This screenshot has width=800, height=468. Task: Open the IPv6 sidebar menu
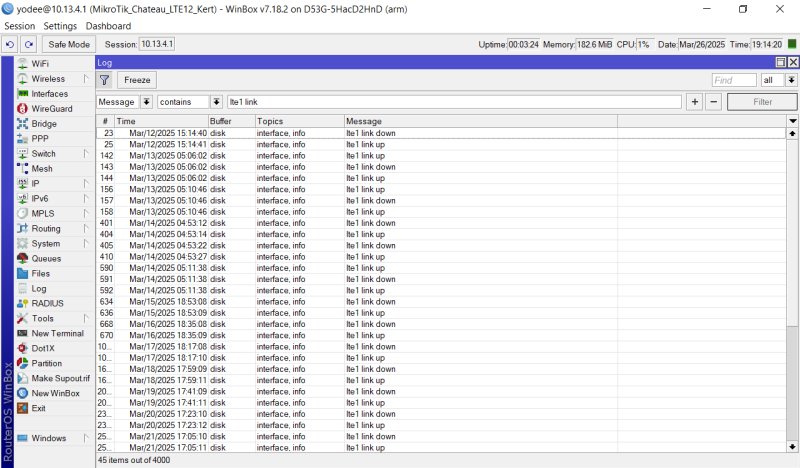40,199
